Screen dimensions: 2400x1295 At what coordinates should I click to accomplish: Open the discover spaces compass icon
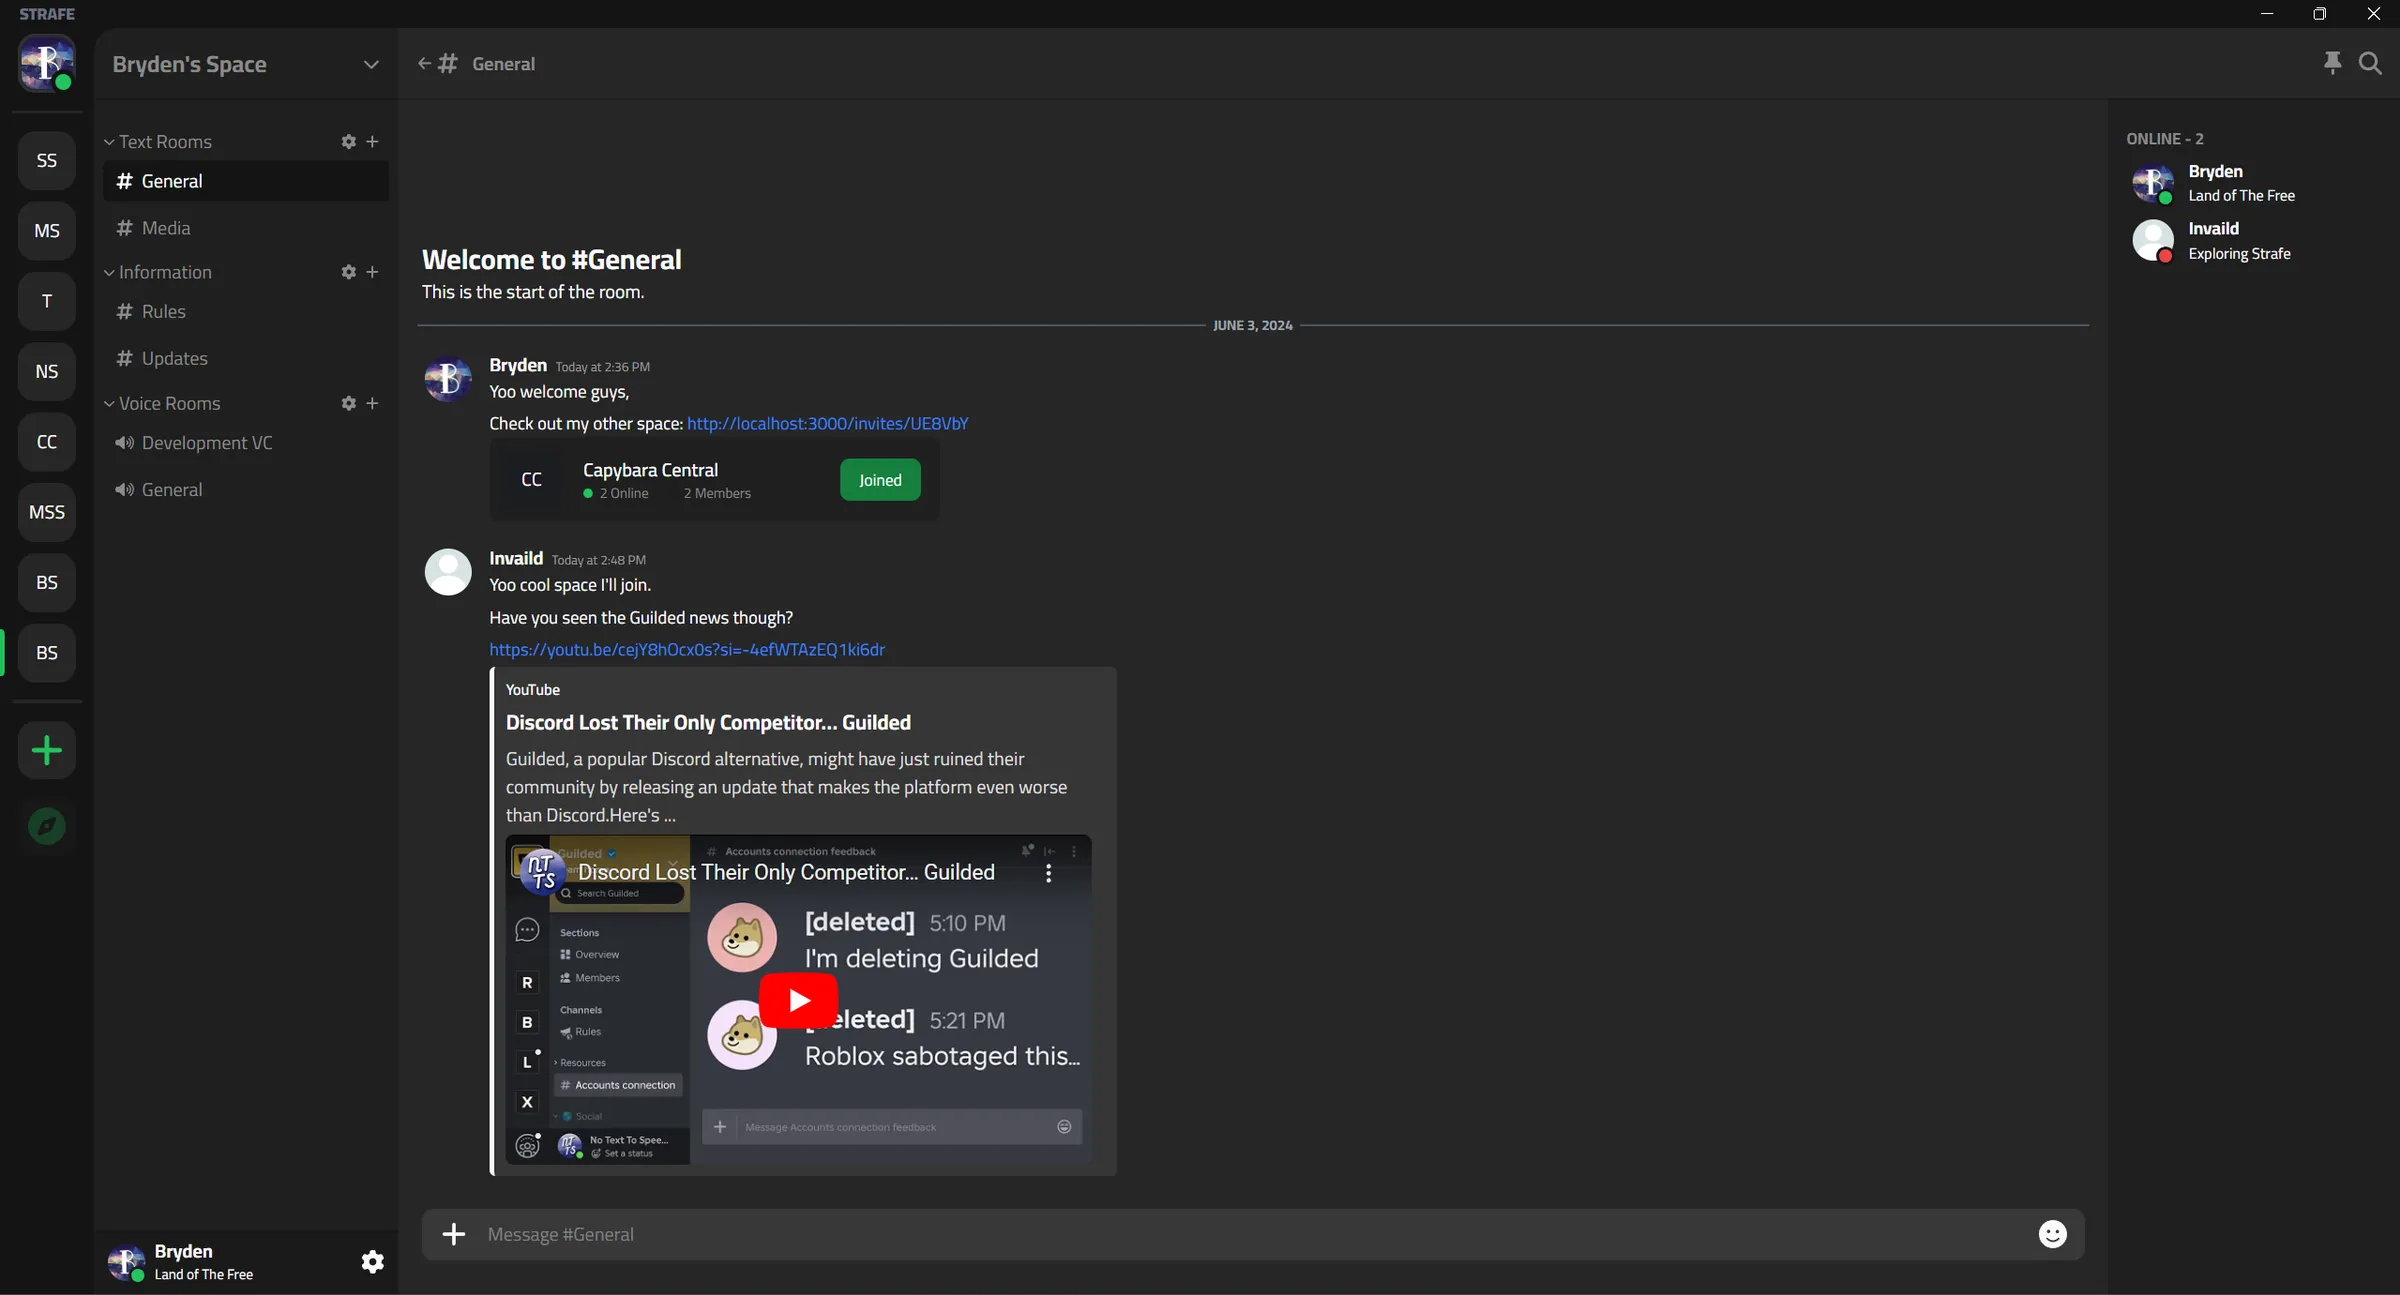tap(47, 826)
